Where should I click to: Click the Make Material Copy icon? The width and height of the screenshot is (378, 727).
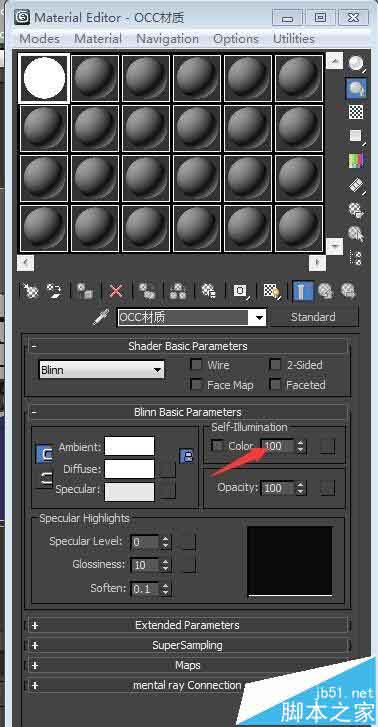tap(147, 291)
